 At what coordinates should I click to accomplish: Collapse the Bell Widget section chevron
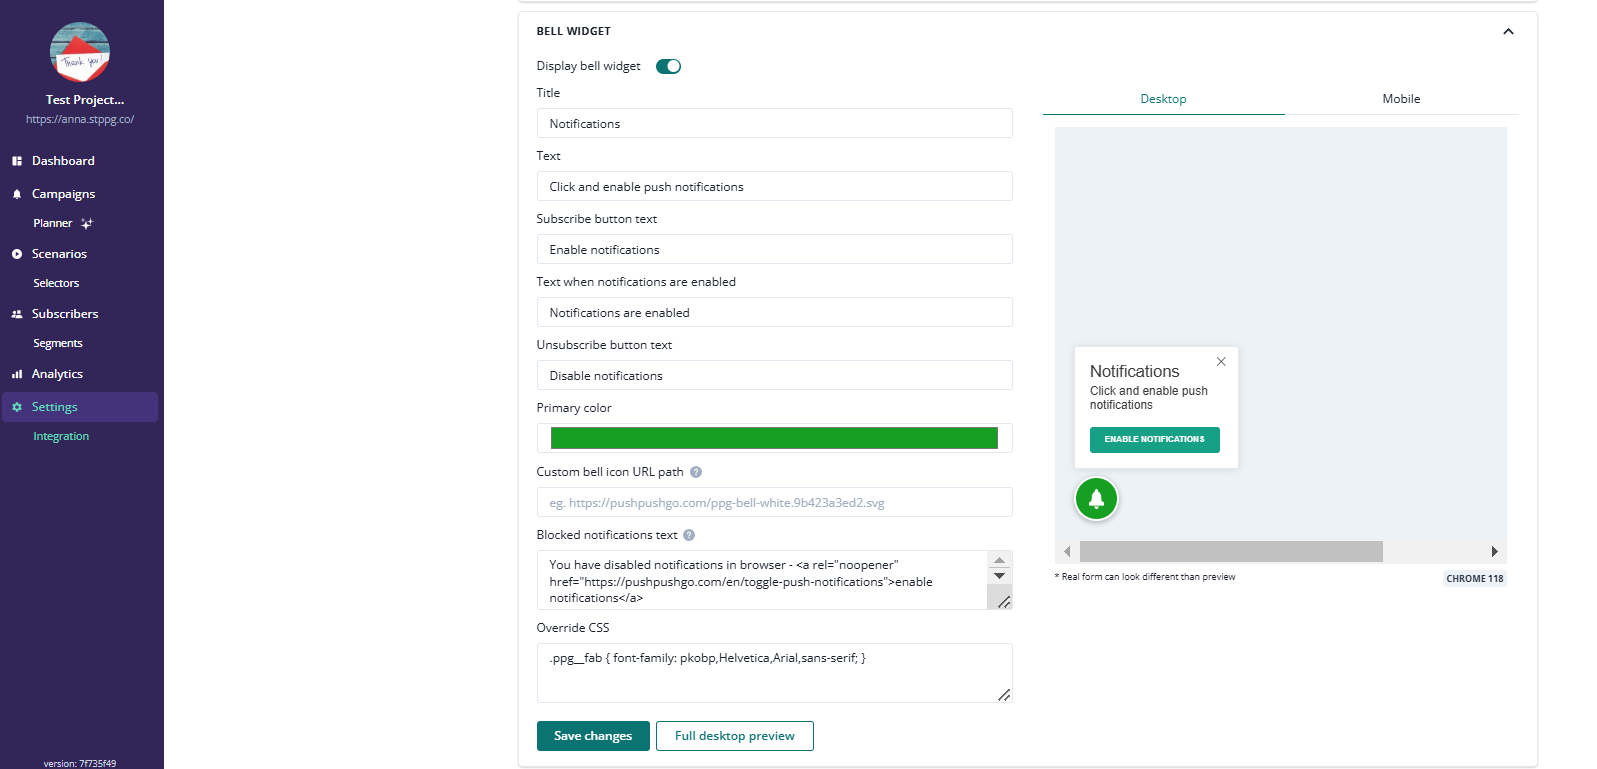pos(1508,31)
